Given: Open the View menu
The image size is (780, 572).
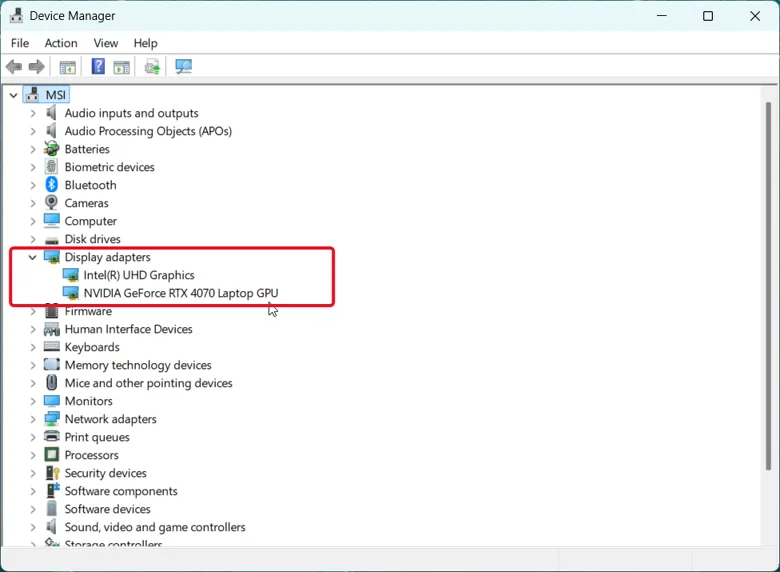Looking at the screenshot, I should [x=105, y=43].
